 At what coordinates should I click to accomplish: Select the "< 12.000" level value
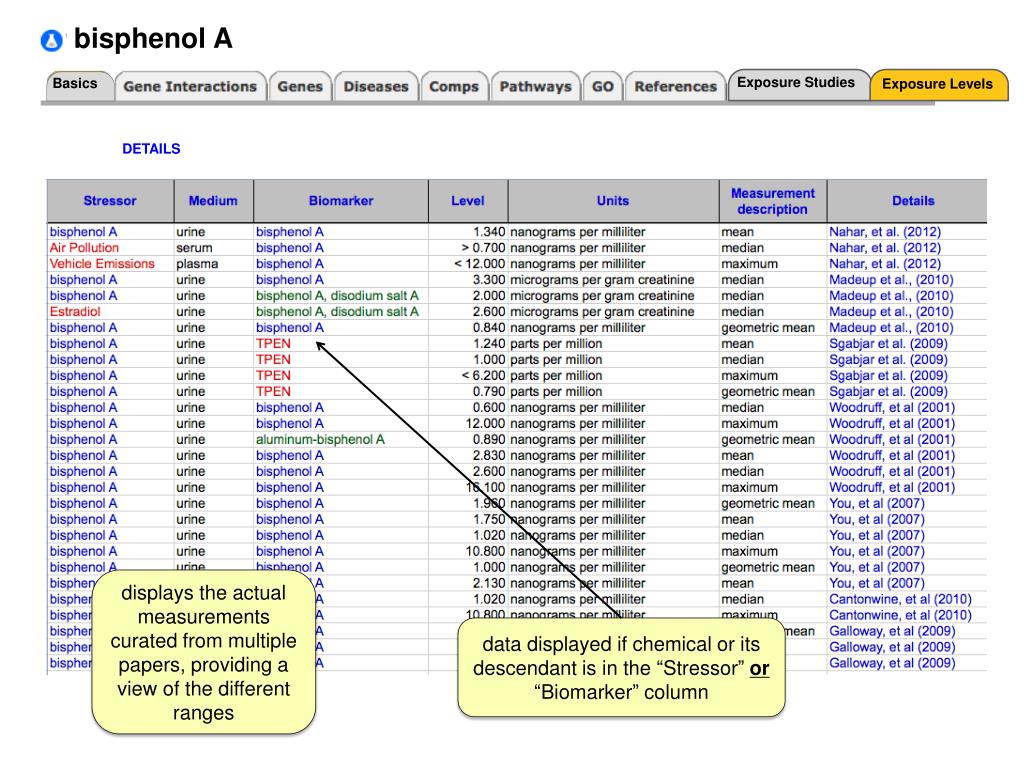coord(479,264)
